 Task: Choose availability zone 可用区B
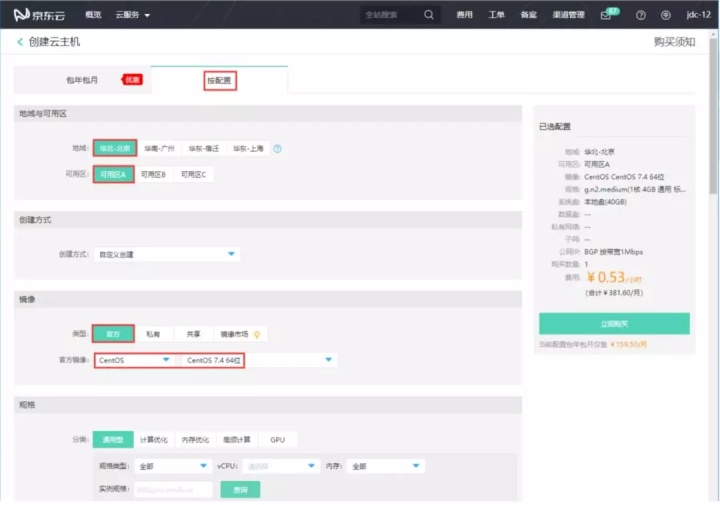153,174
